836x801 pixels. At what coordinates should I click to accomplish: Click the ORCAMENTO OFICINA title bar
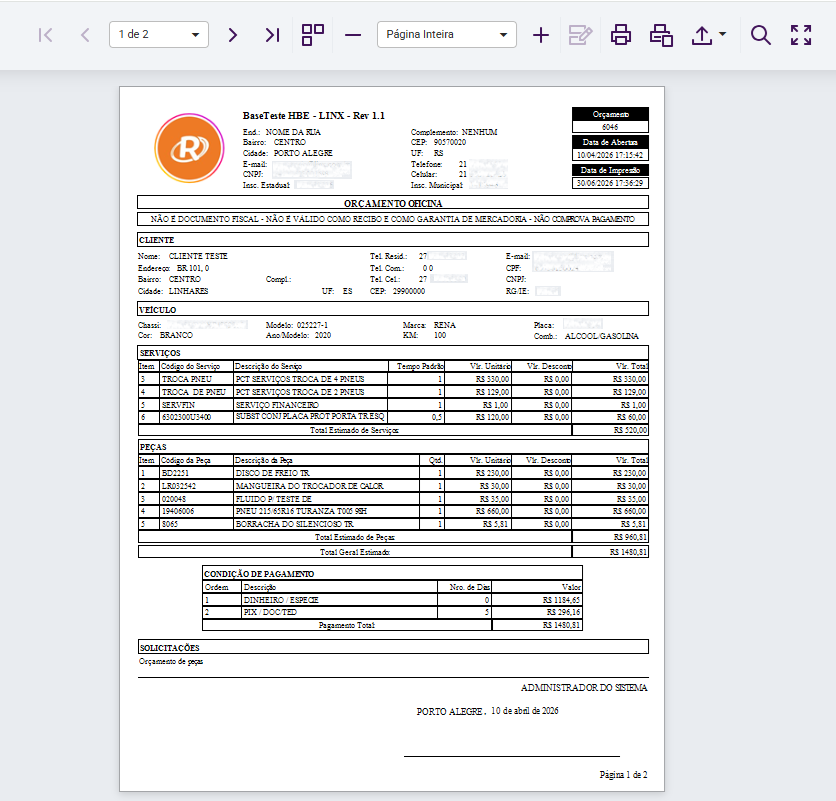(393, 203)
